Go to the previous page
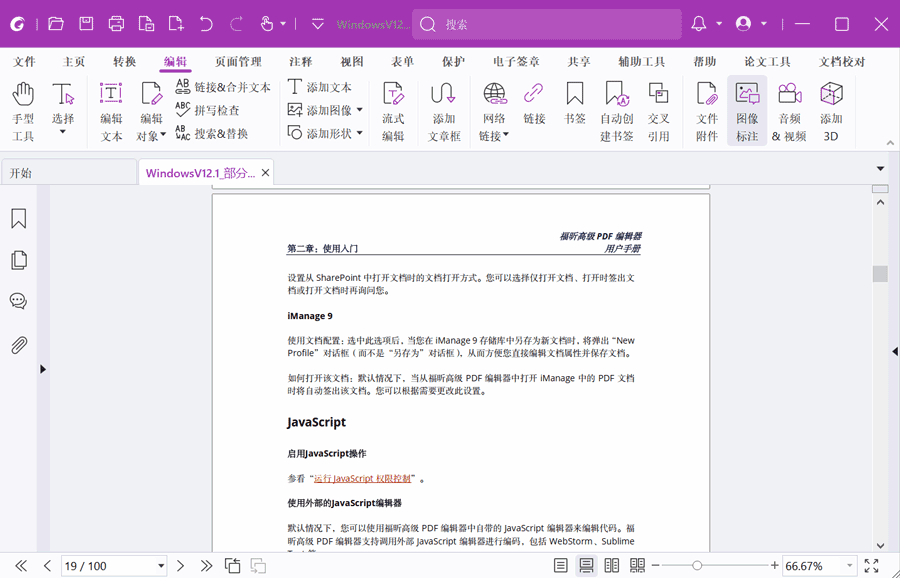The width and height of the screenshot is (900, 578). pyautogui.click(x=48, y=566)
